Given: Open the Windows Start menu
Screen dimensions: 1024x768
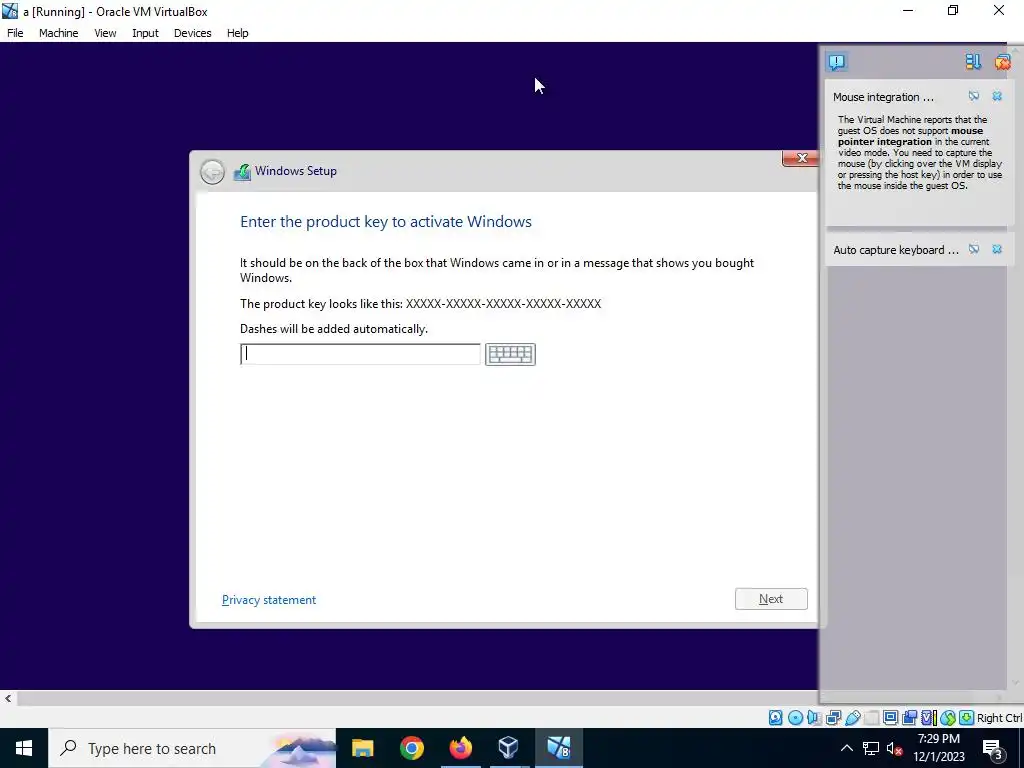Looking at the screenshot, I should (24, 748).
